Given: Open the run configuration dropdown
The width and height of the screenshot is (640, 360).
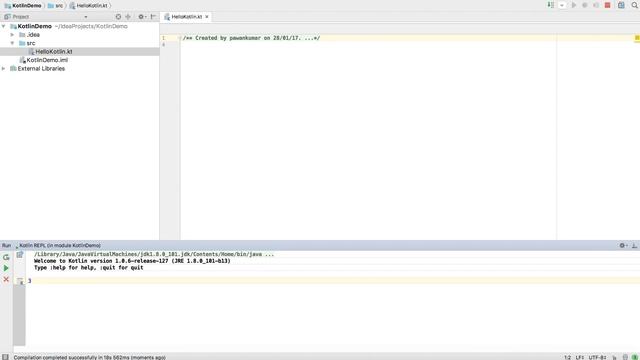Looking at the screenshot, I should [x=562, y=5].
